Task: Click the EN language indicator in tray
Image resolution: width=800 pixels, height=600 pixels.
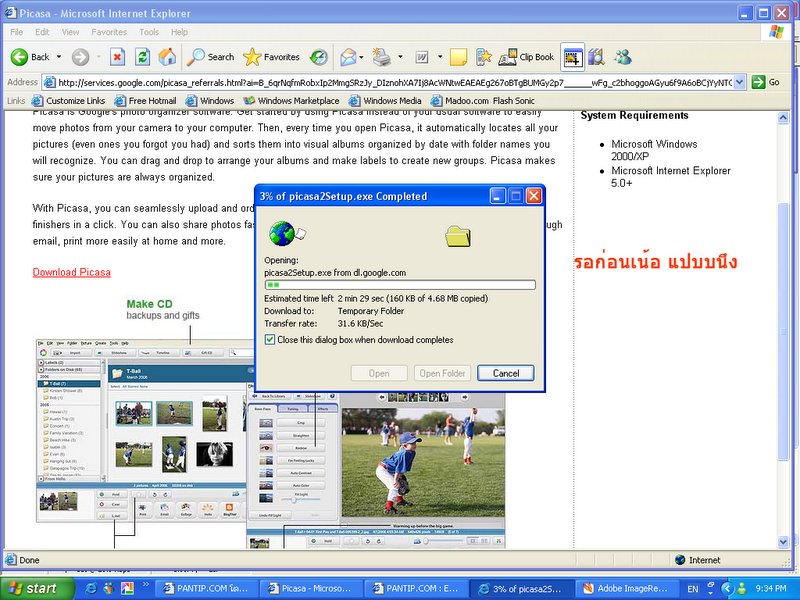Action: (693, 589)
